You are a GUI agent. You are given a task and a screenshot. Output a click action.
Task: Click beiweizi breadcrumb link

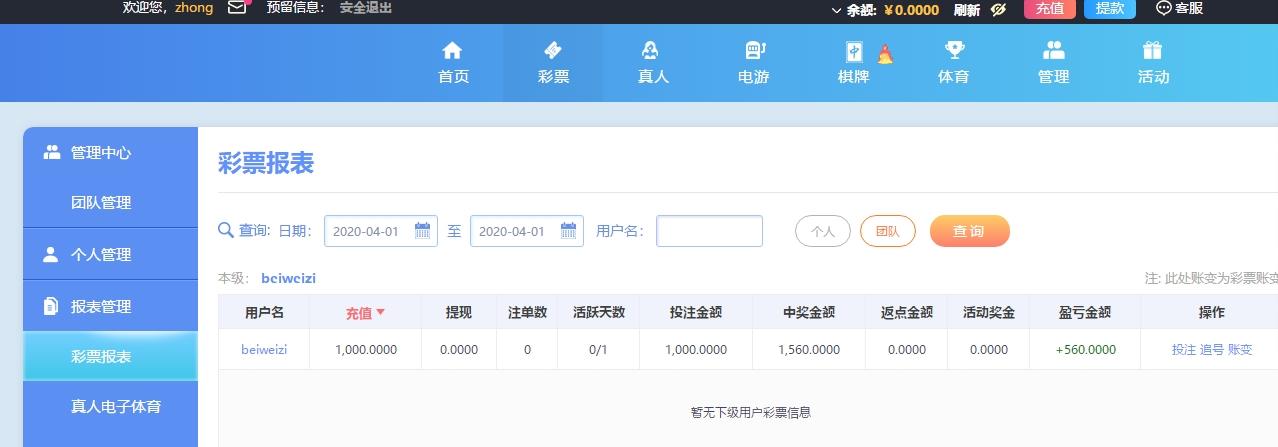coord(288,278)
